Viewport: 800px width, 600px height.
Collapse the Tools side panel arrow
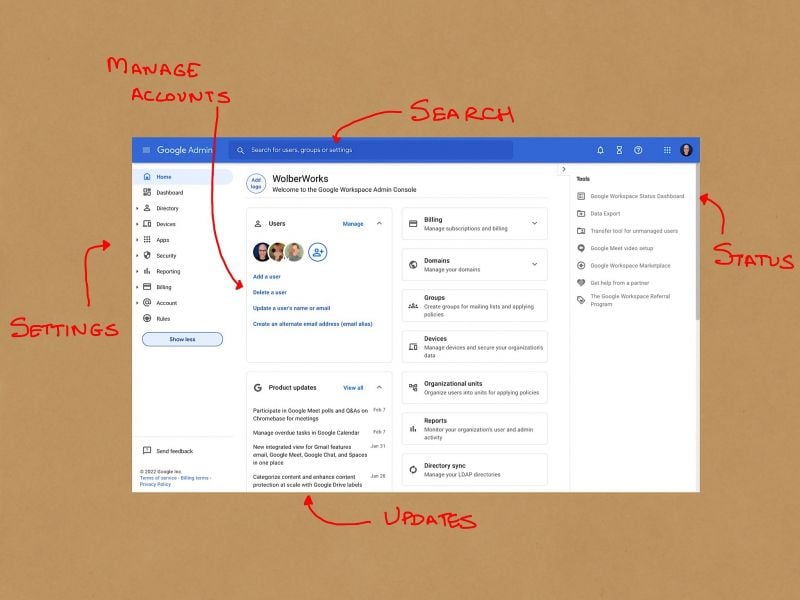coord(564,169)
